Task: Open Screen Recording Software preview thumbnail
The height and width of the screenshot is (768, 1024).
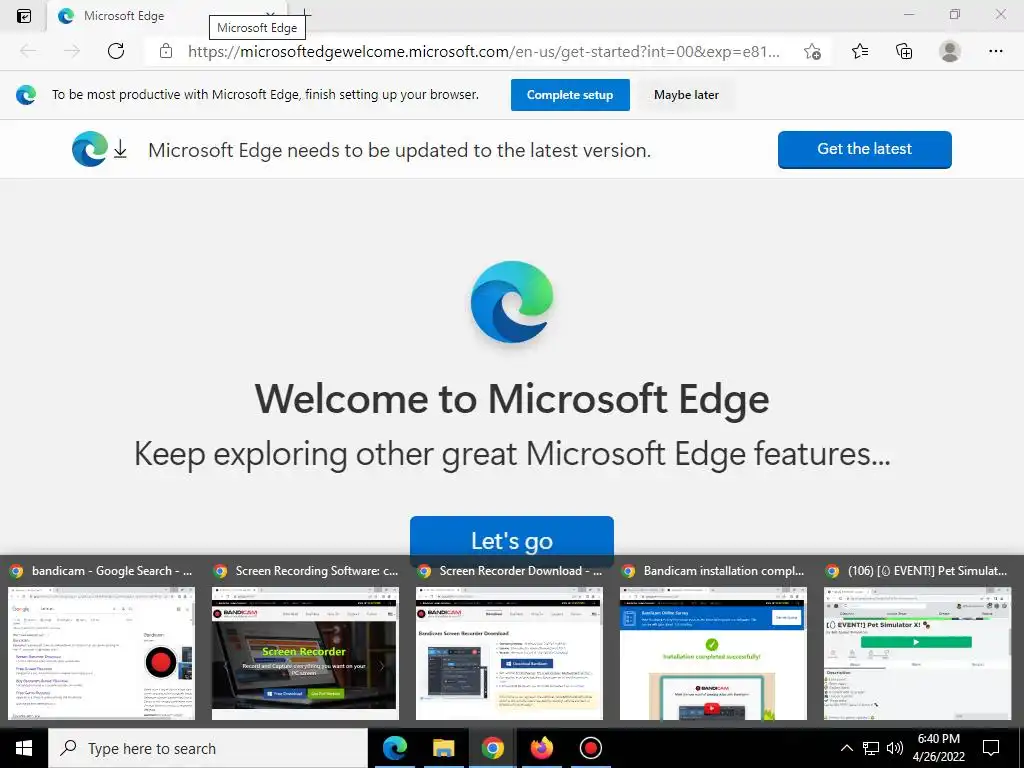Action: pos(305,653)
